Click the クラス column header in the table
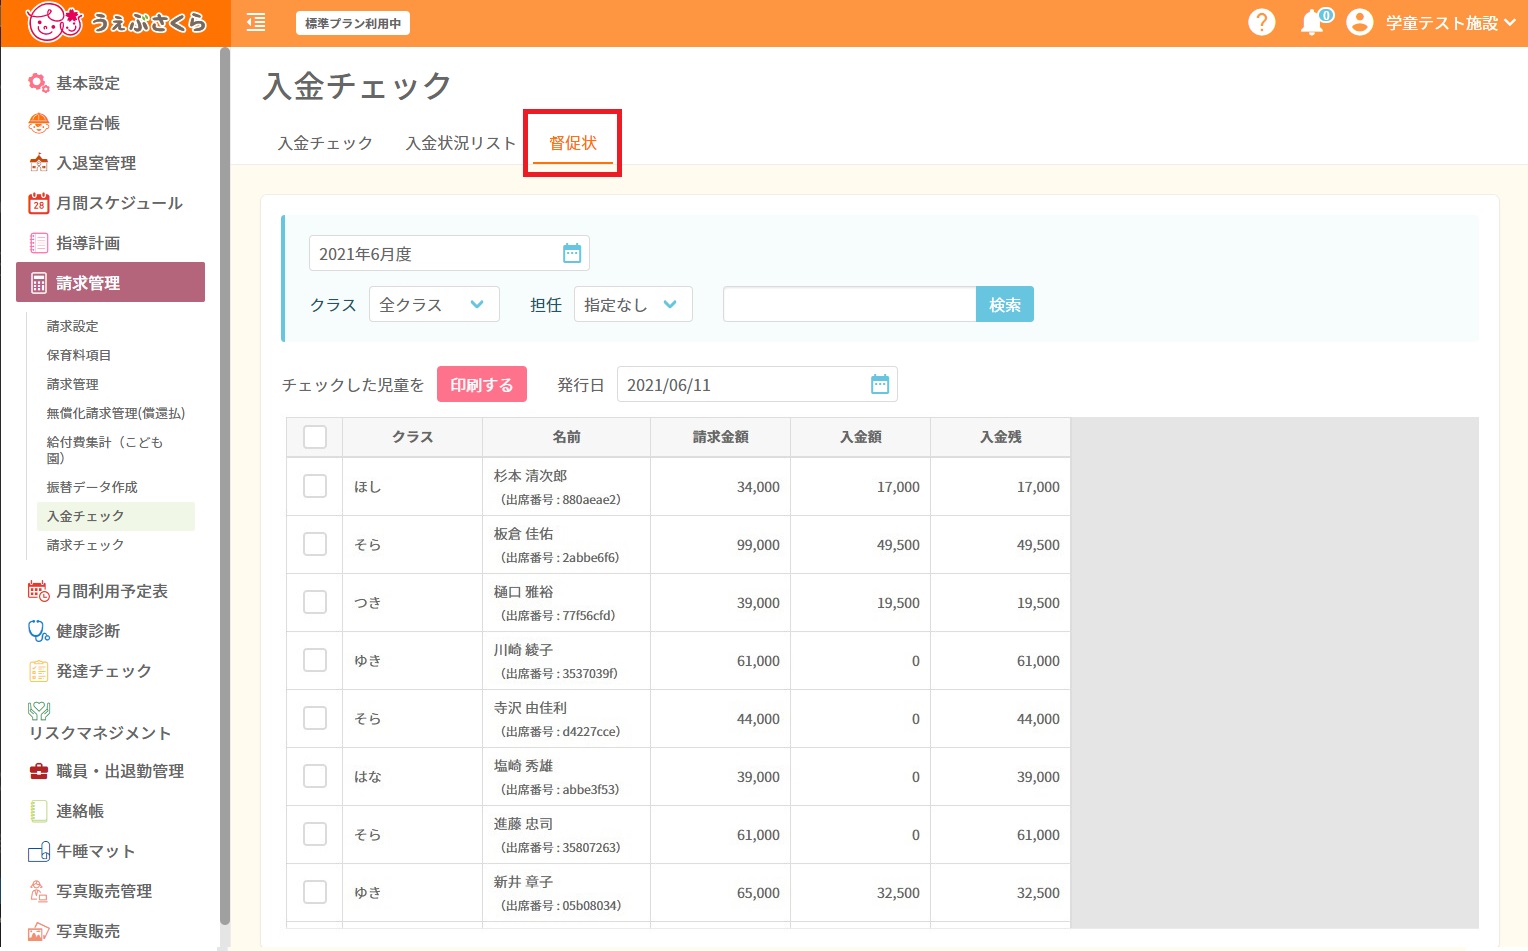 coord(412,437)
